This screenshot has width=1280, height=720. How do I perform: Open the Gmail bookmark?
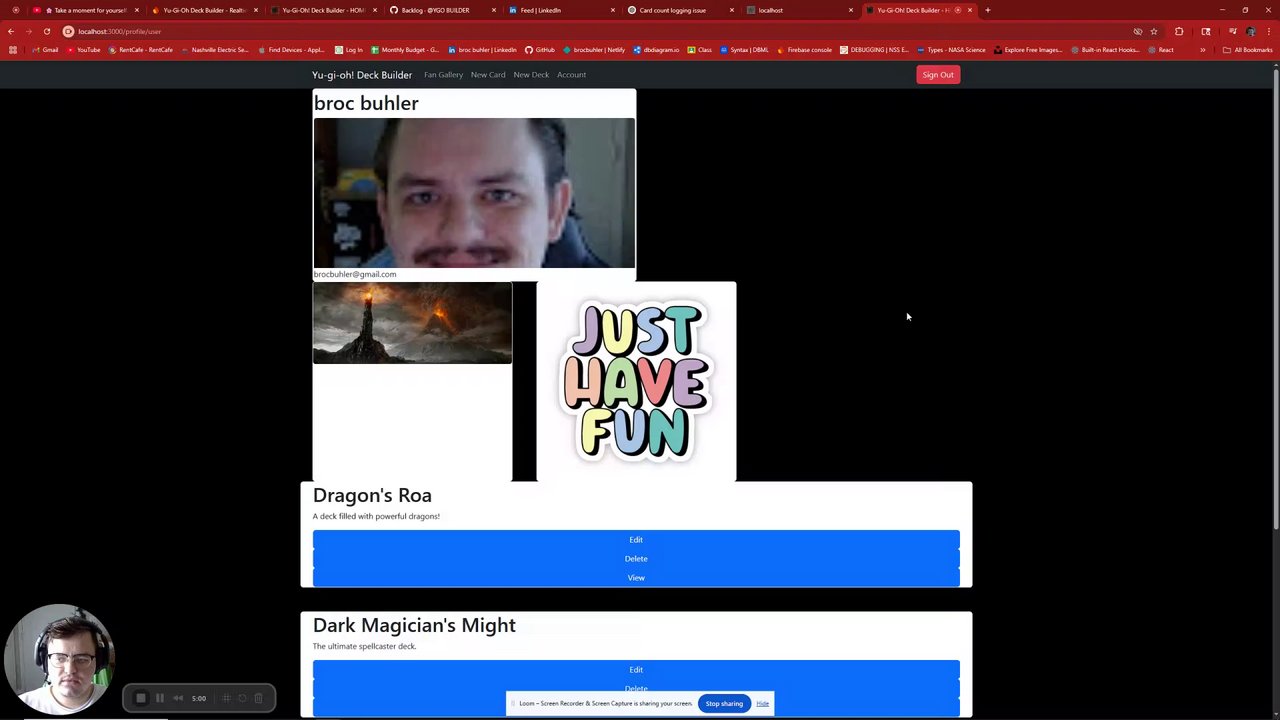pyautogui.click(x=46, y=50)
